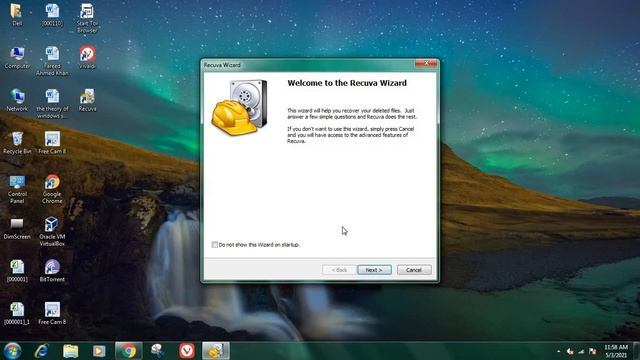Viewport: 640px width, 360px height.
Task: Open the taskbar clock showing 11:58 AM
Action: (616, 351)
